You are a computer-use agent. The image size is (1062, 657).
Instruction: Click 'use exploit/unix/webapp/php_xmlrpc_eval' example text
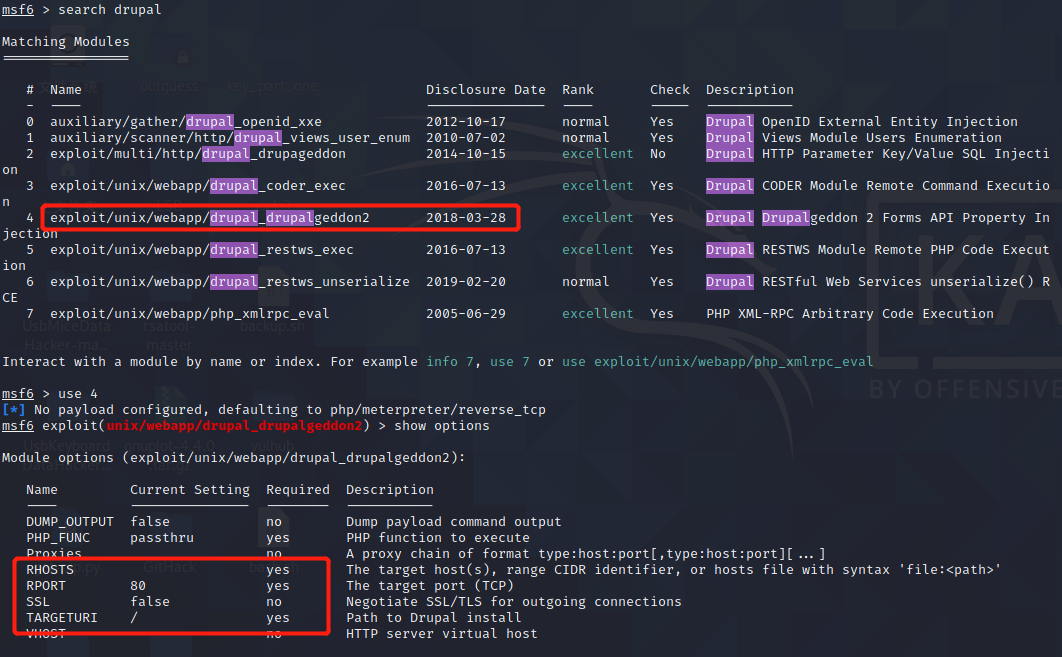718,362
